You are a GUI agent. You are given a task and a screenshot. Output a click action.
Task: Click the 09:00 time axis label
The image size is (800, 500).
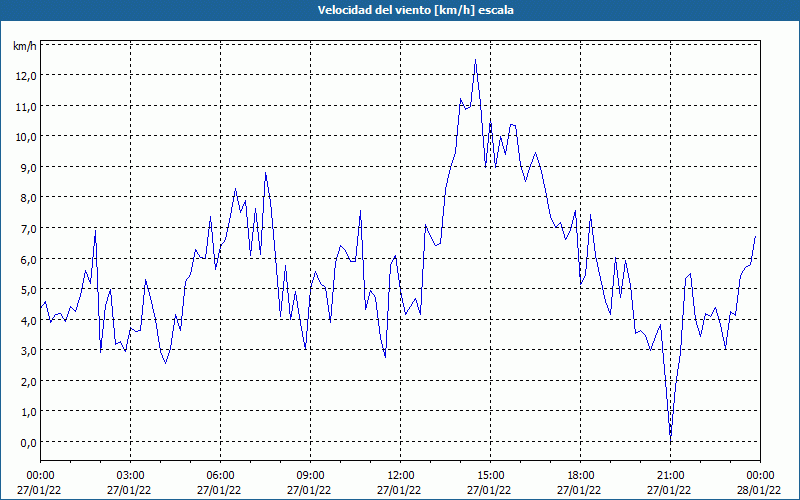(310, 476)
